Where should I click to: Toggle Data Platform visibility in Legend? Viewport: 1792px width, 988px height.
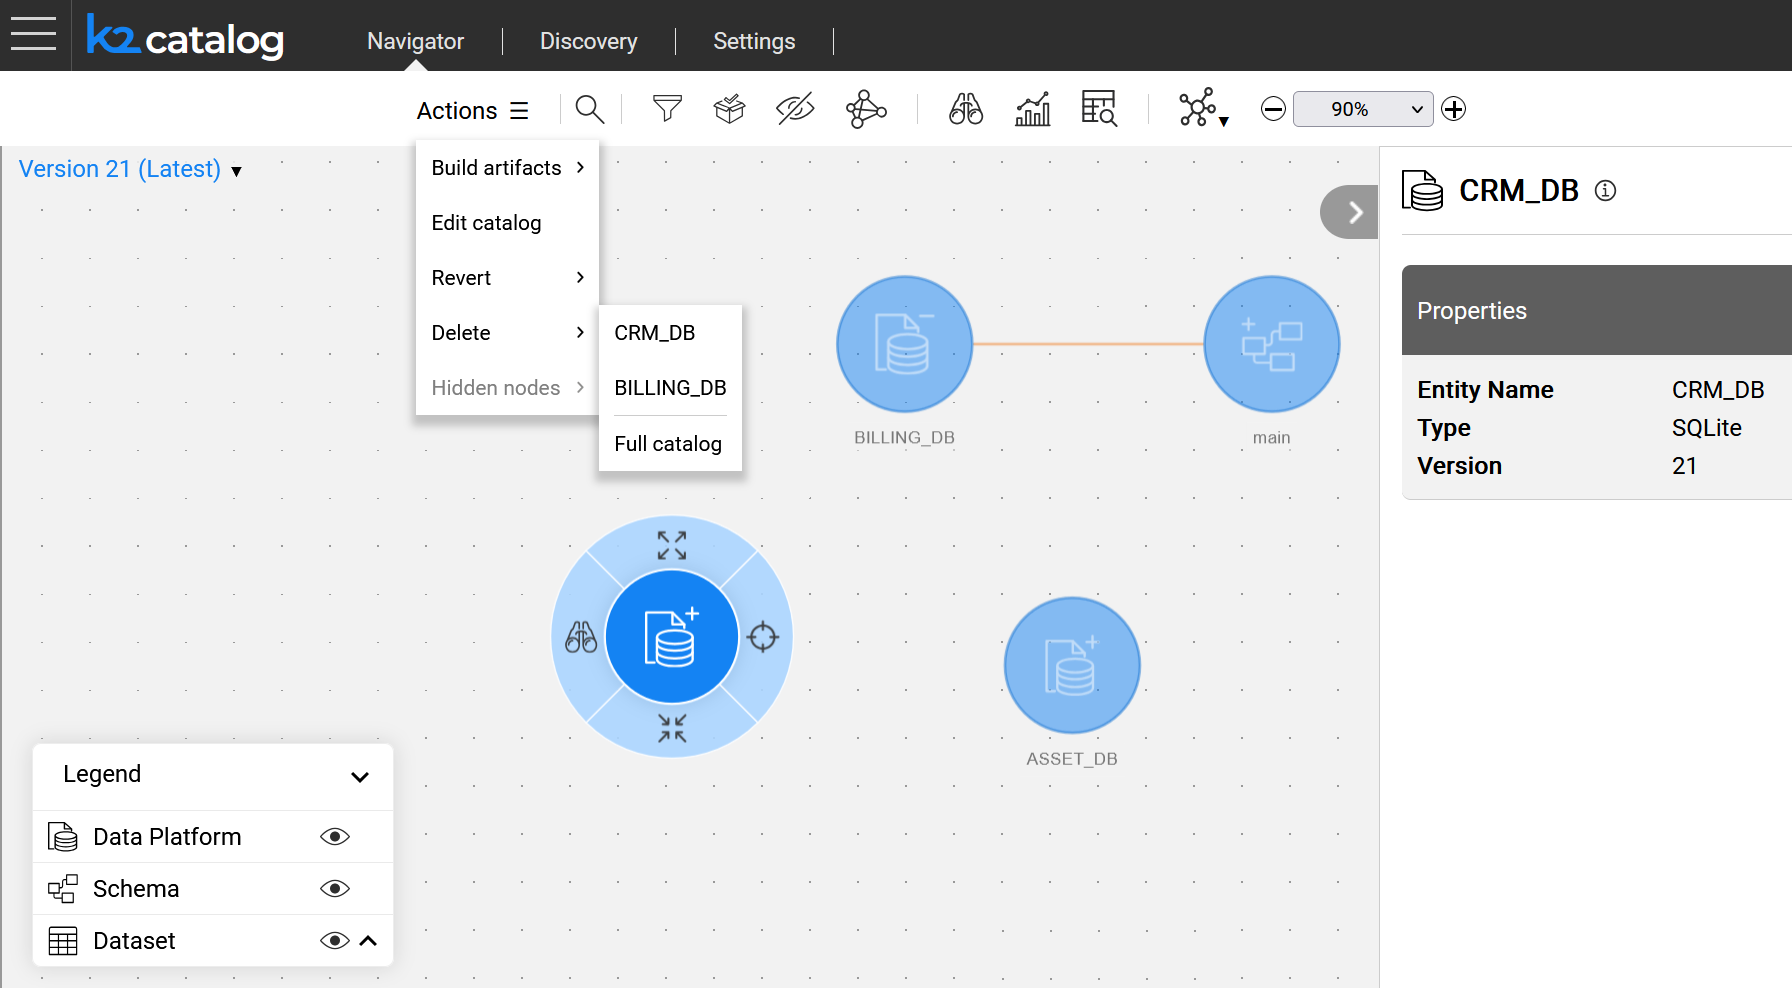point(335,837)
